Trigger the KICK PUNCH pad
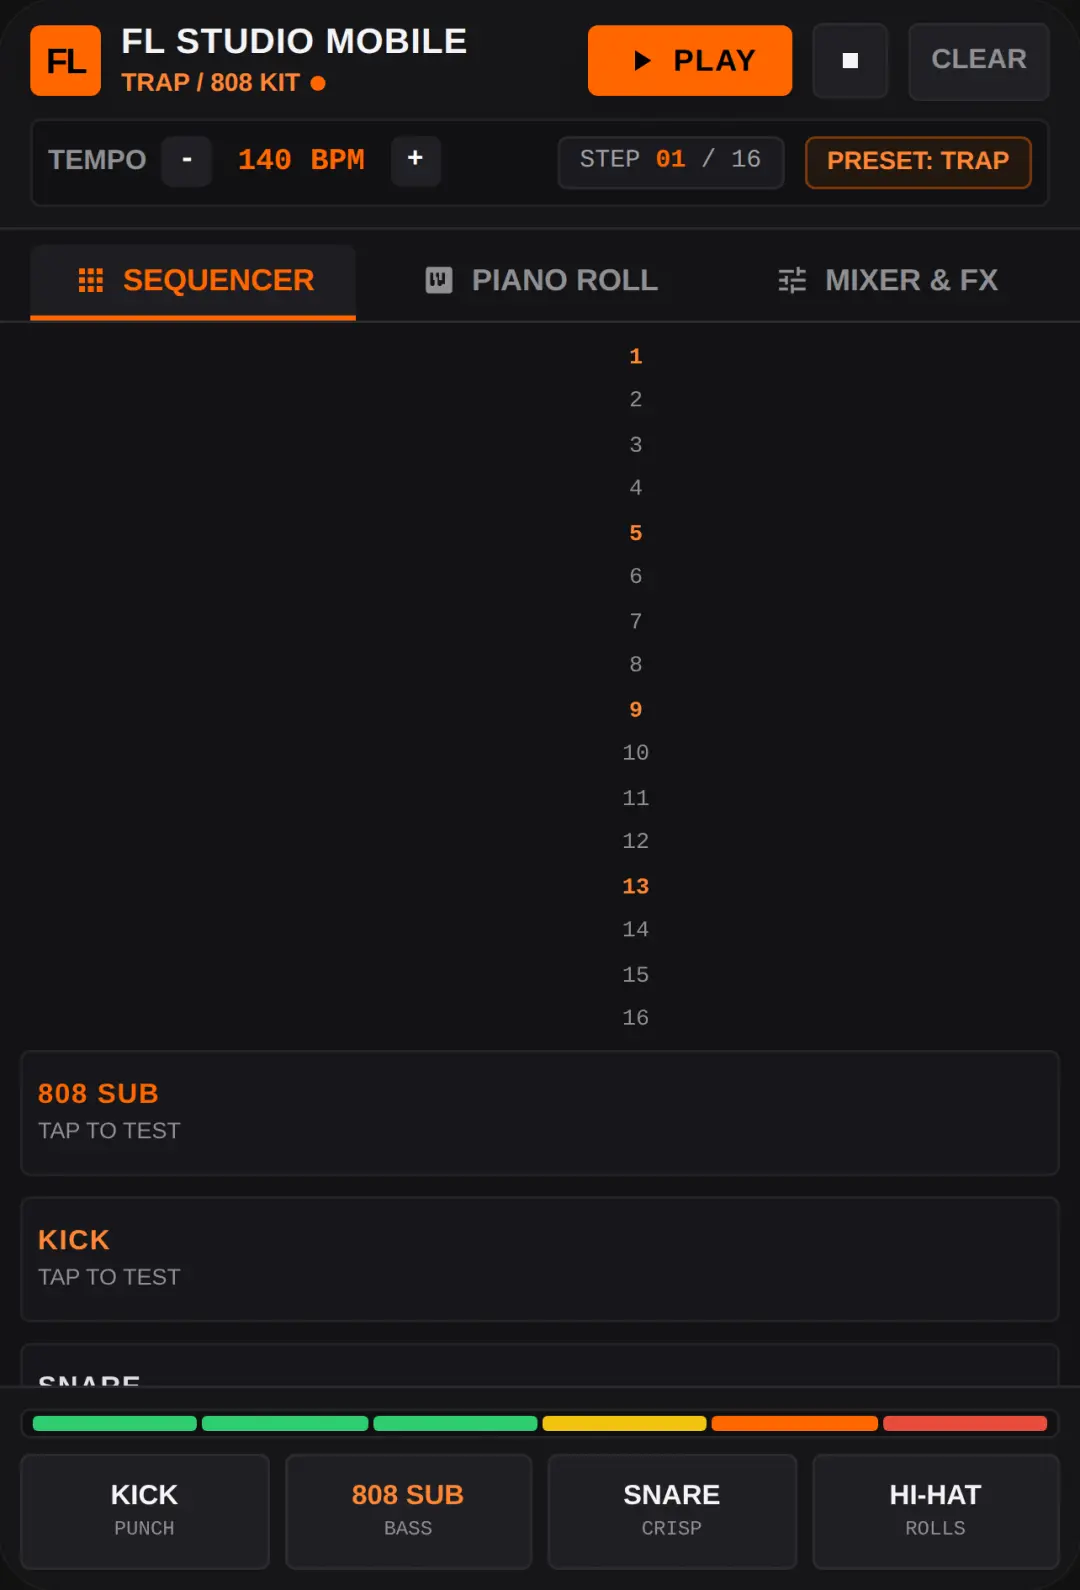 (145, 1511)
